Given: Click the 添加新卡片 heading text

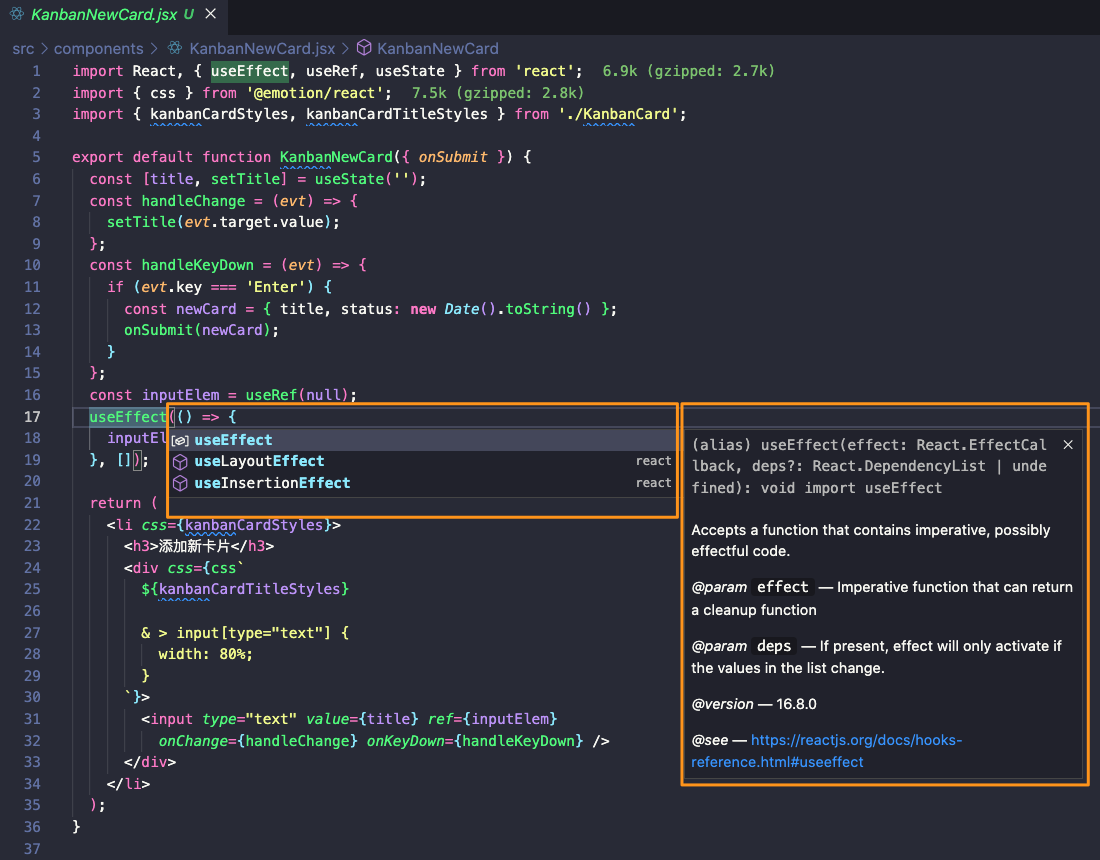Looking at the screenshot, I should 194,546.
